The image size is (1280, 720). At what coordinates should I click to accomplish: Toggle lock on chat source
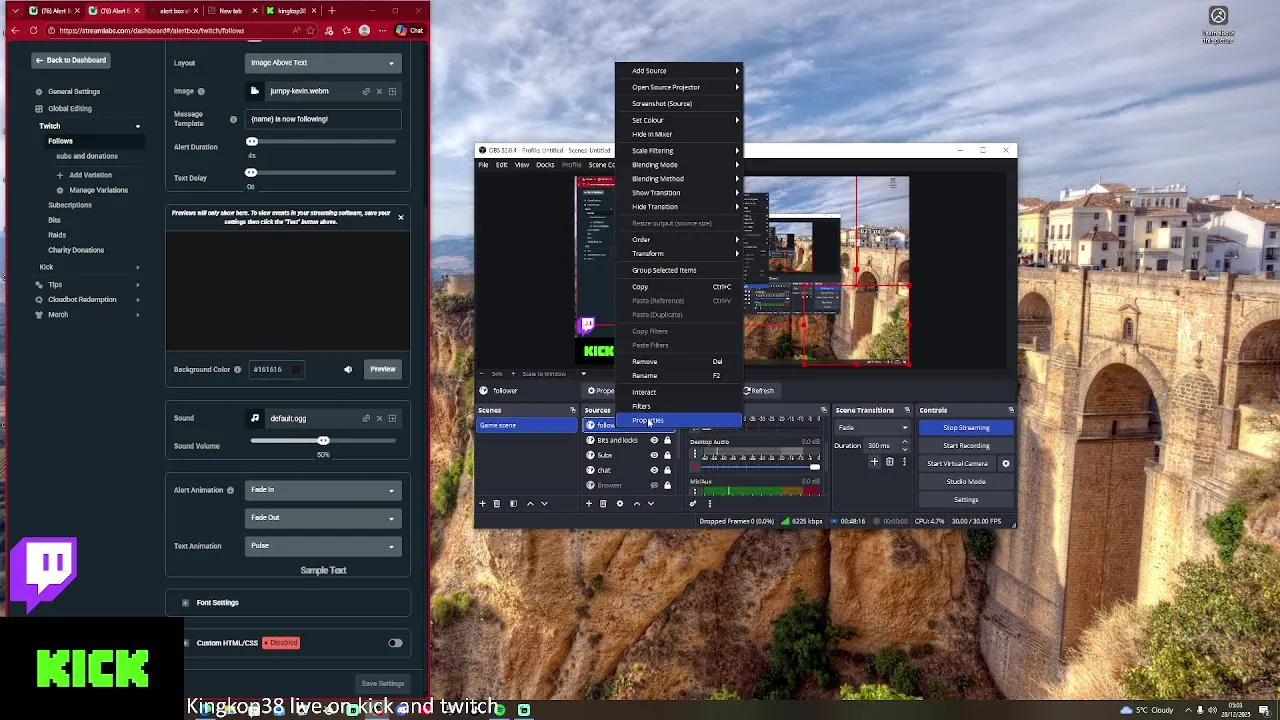(667, 470)
